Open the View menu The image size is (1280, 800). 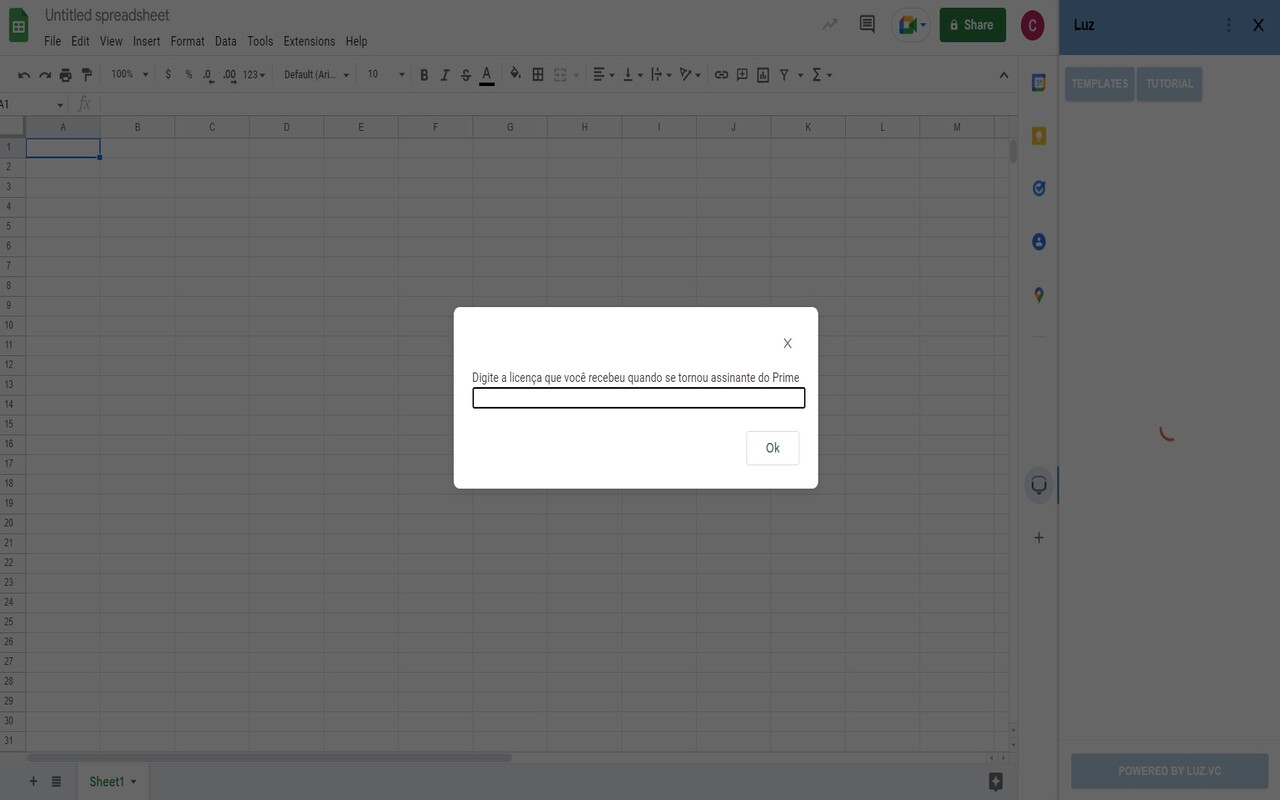click(x=111, y=41)
